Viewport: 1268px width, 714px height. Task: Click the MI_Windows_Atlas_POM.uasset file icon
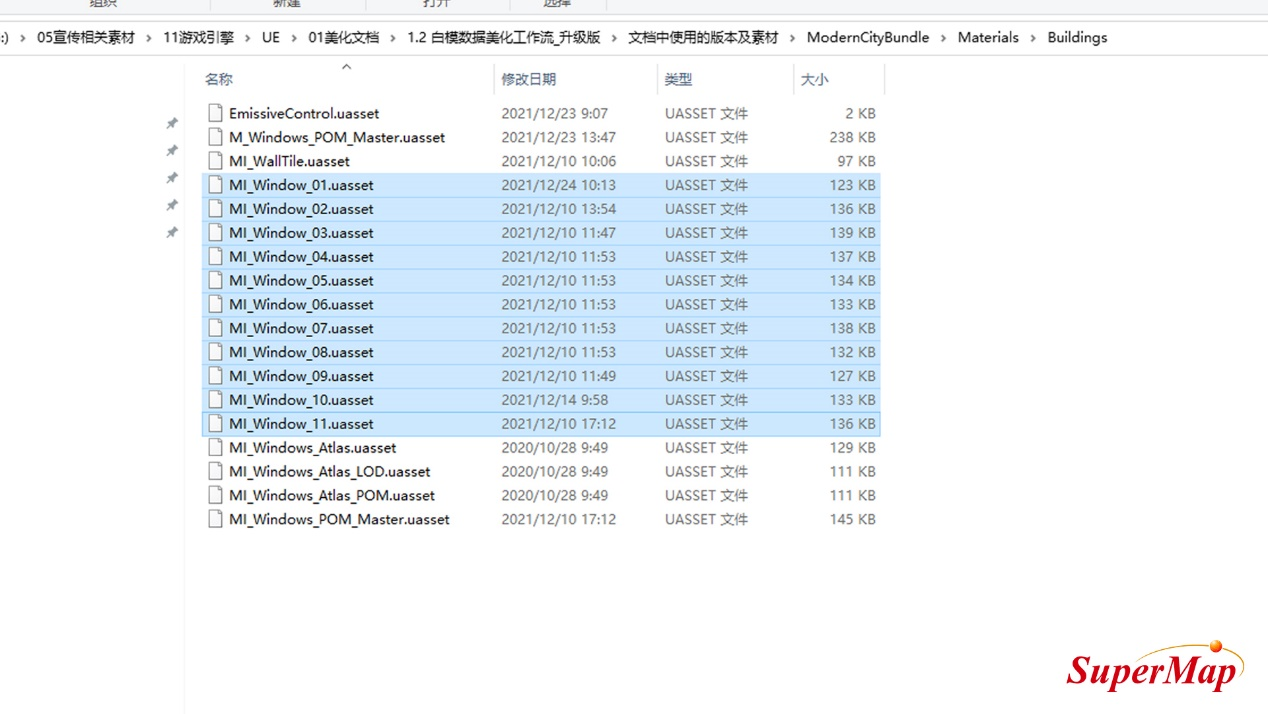click(214, 495)
